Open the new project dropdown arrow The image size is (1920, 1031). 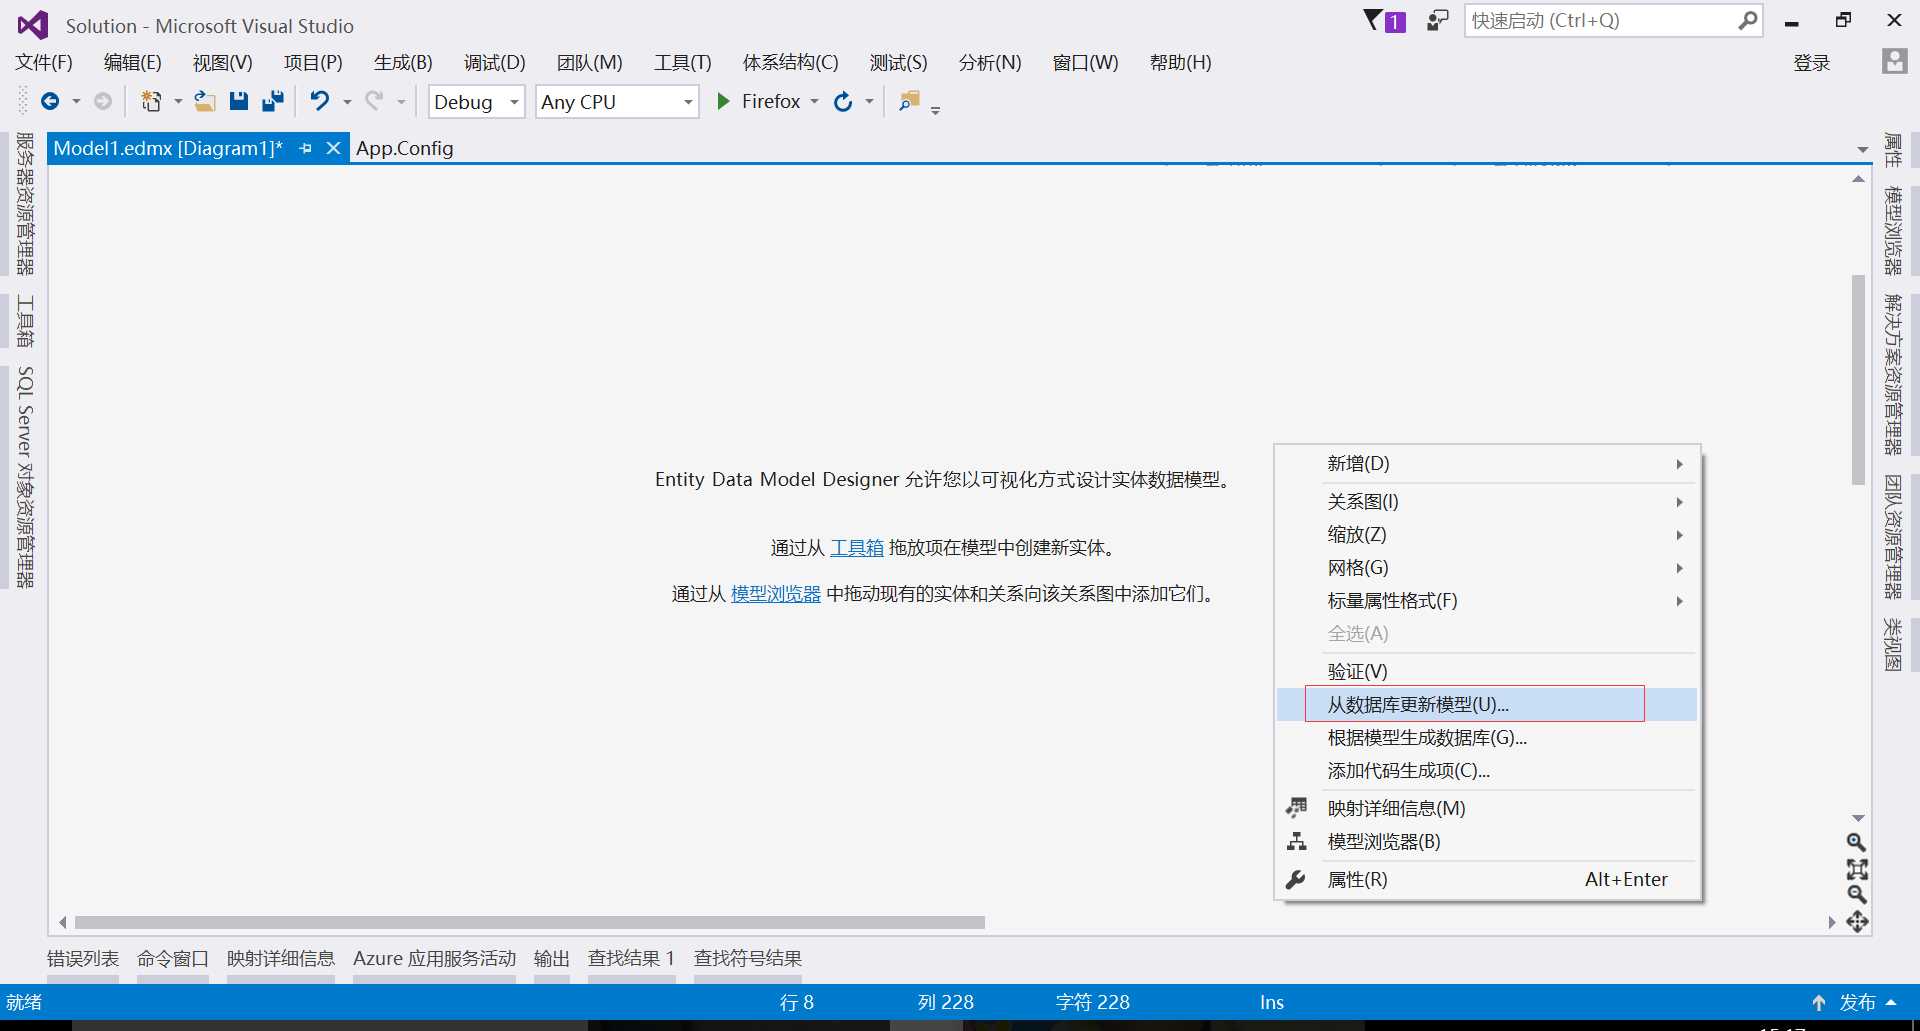(x=178, y=102)
